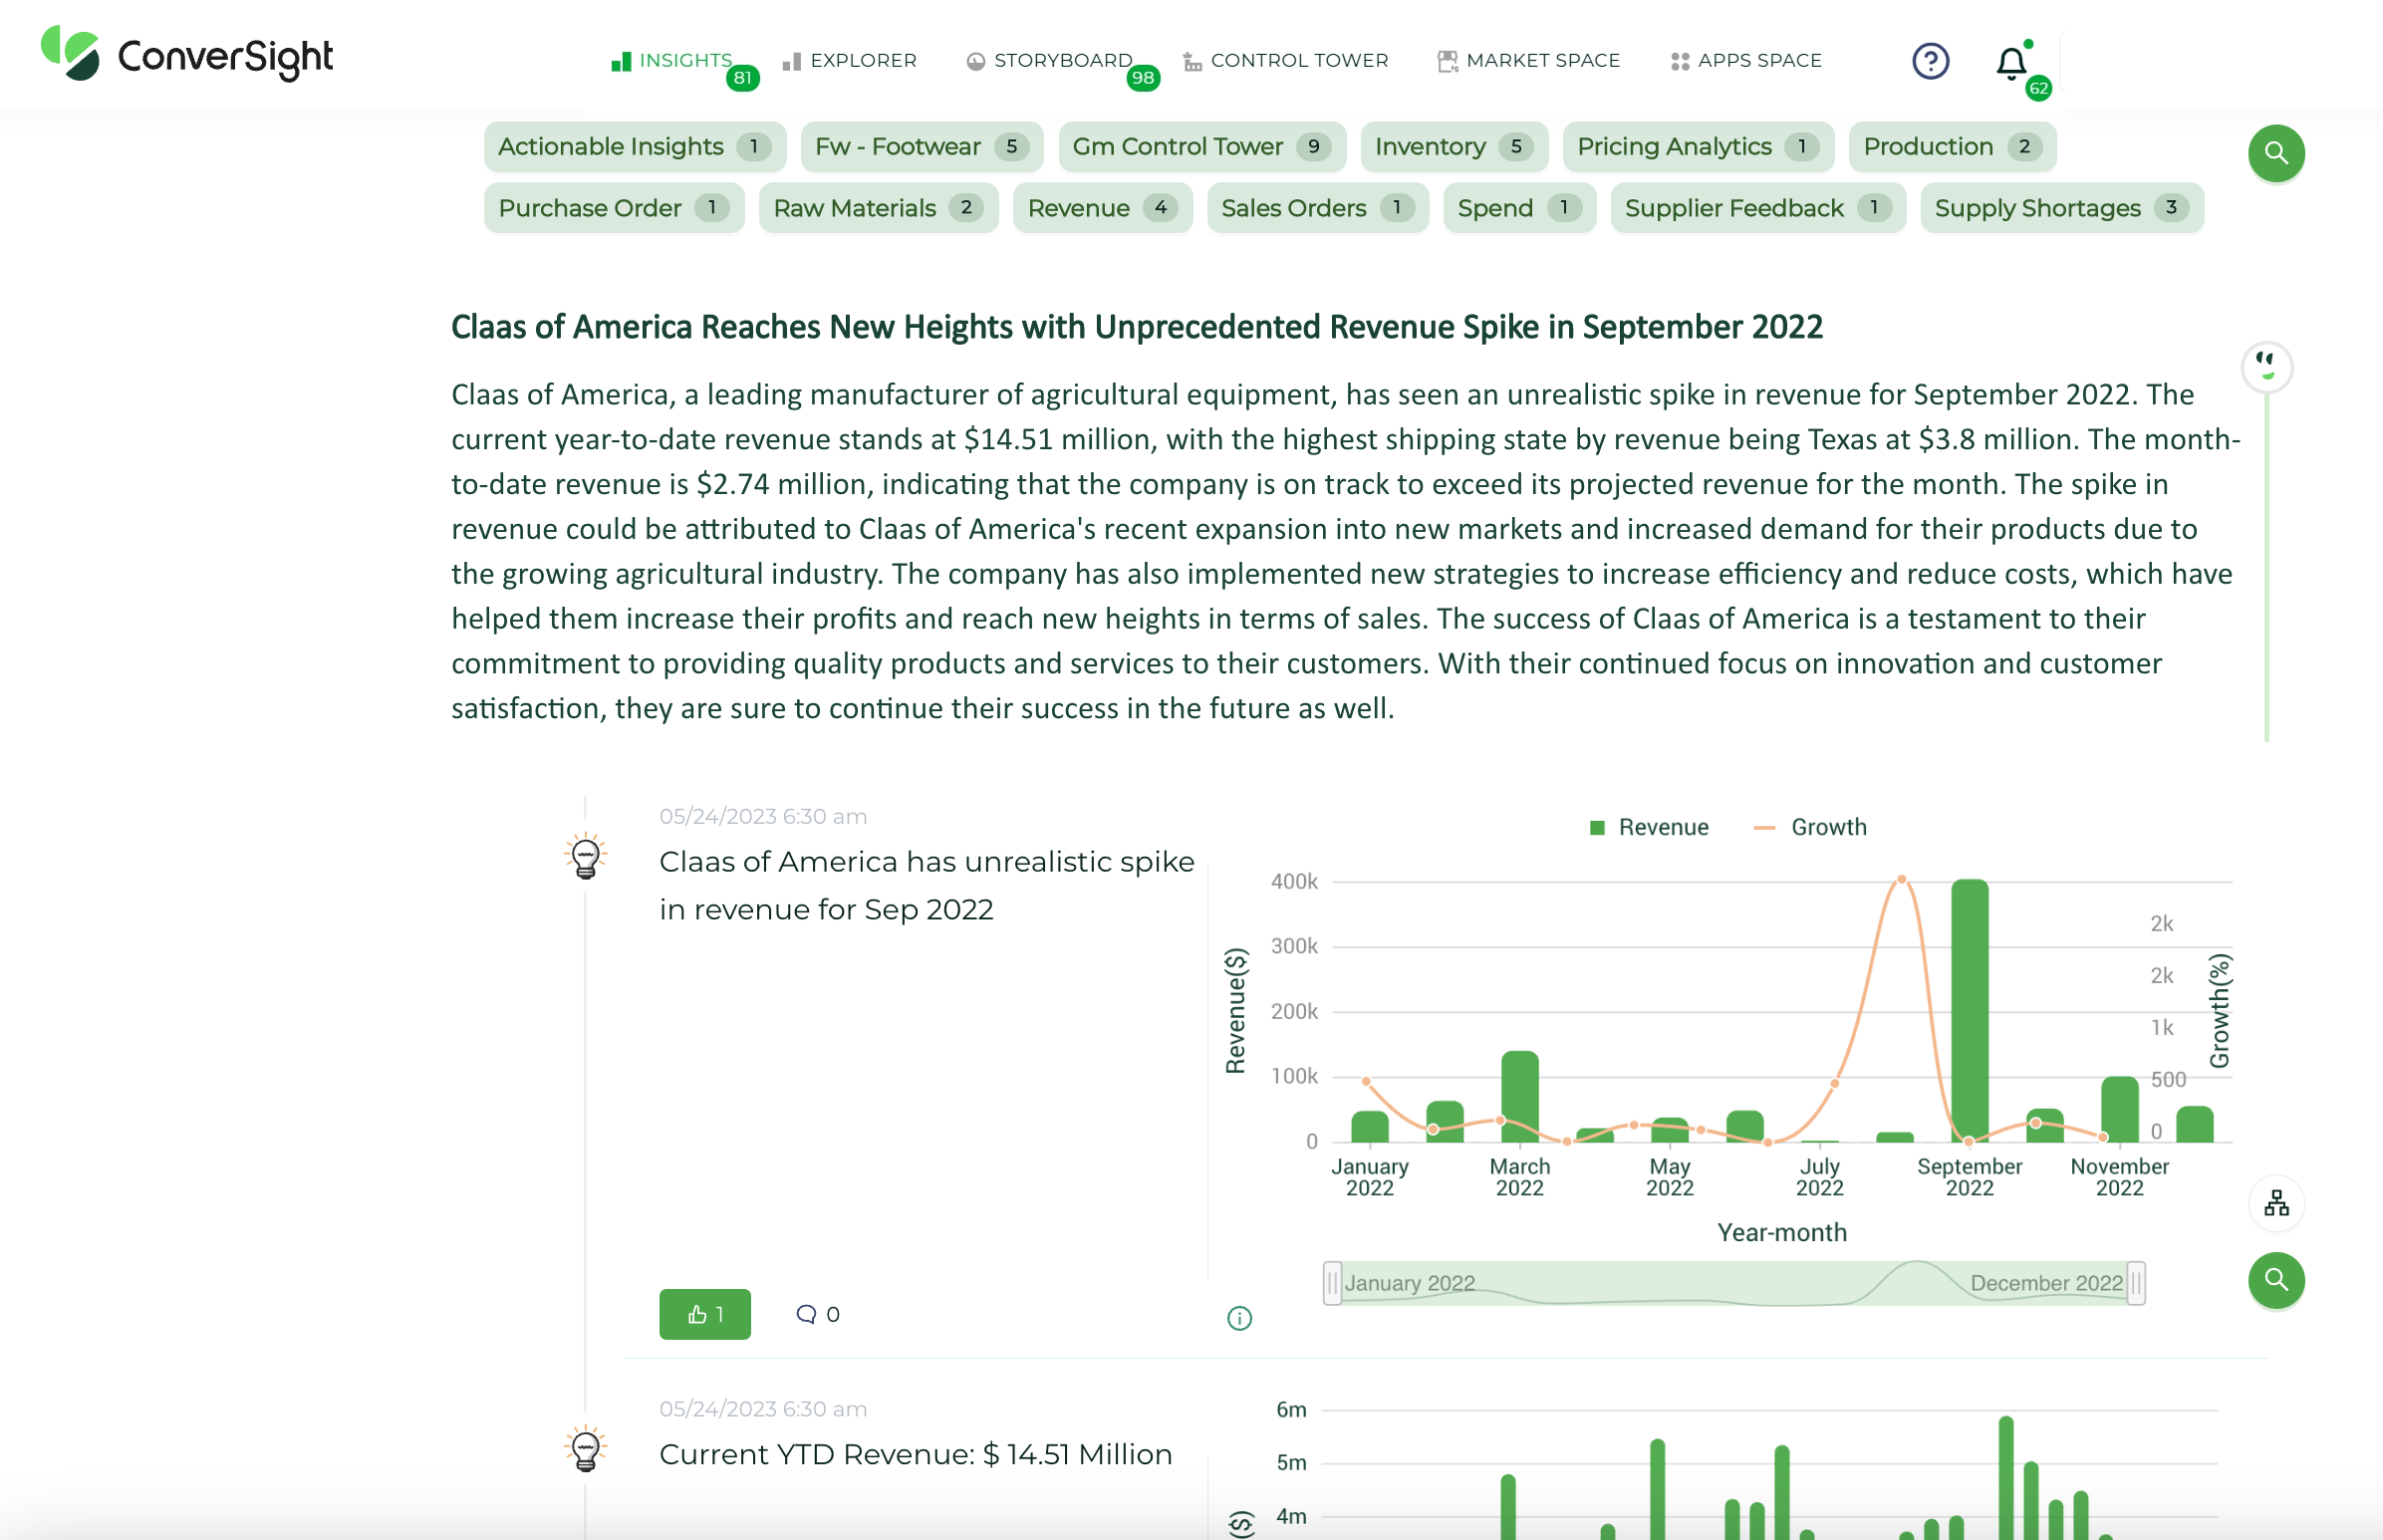Click the growth line peak point
The width and height of the screenshot is (2383, 1540).
pyautogui.click(x=1901, y=880)
